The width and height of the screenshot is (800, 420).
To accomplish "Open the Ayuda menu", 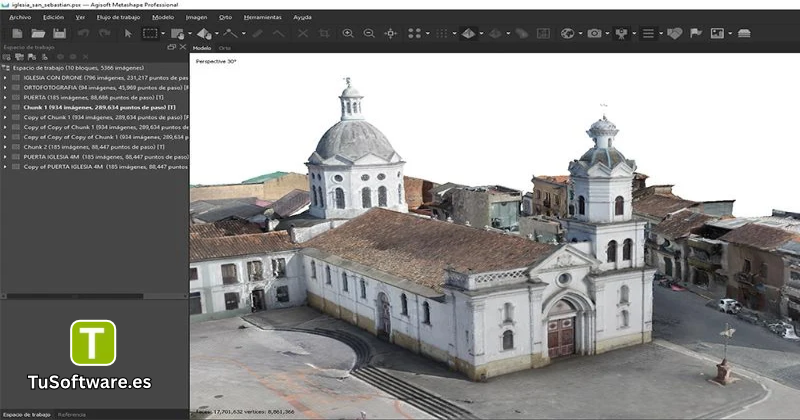I will pos(302,17).
